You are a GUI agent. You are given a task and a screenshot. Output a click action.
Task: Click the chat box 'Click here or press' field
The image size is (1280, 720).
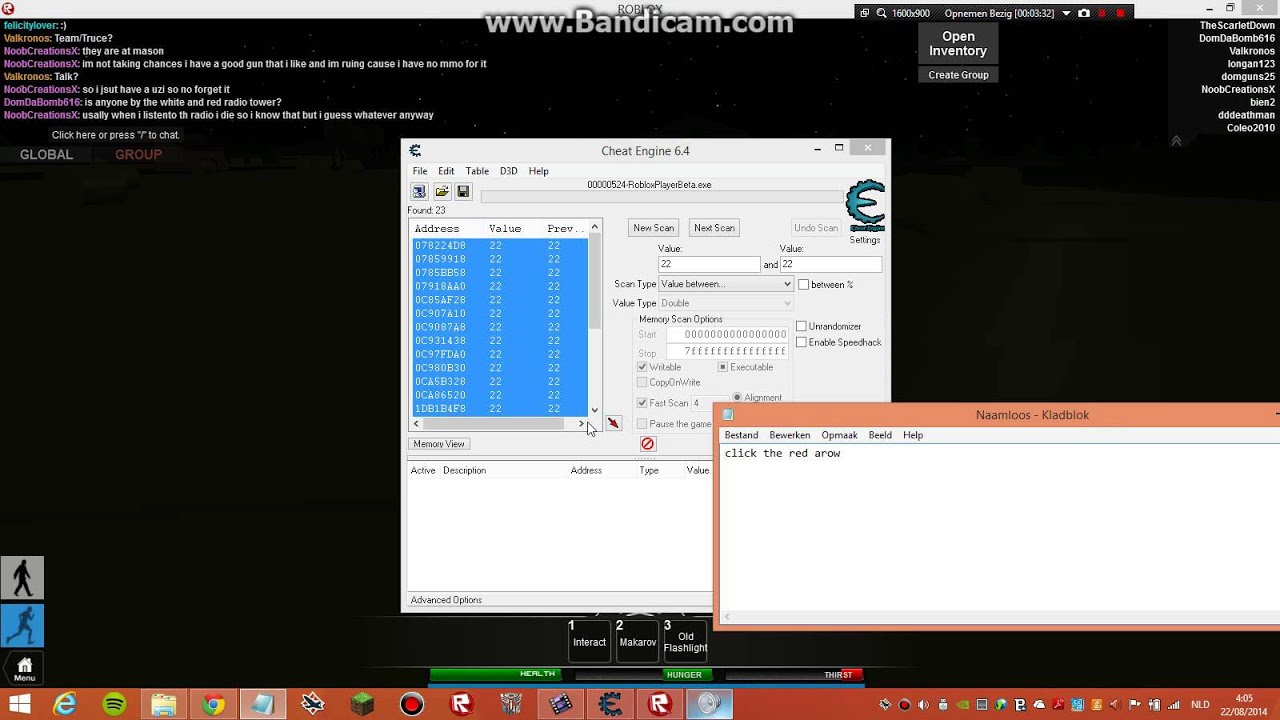(x=116, y=135)
